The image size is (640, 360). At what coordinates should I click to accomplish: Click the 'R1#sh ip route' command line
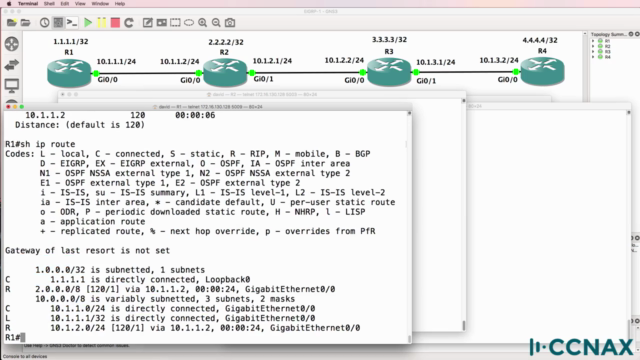(40, 144)
